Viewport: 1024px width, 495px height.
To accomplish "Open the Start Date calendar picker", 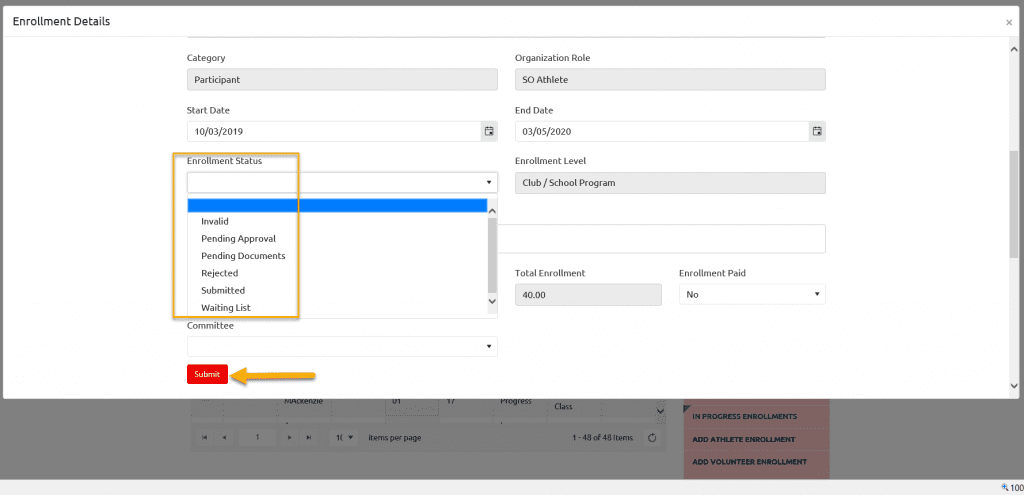I will click(488, 131).
